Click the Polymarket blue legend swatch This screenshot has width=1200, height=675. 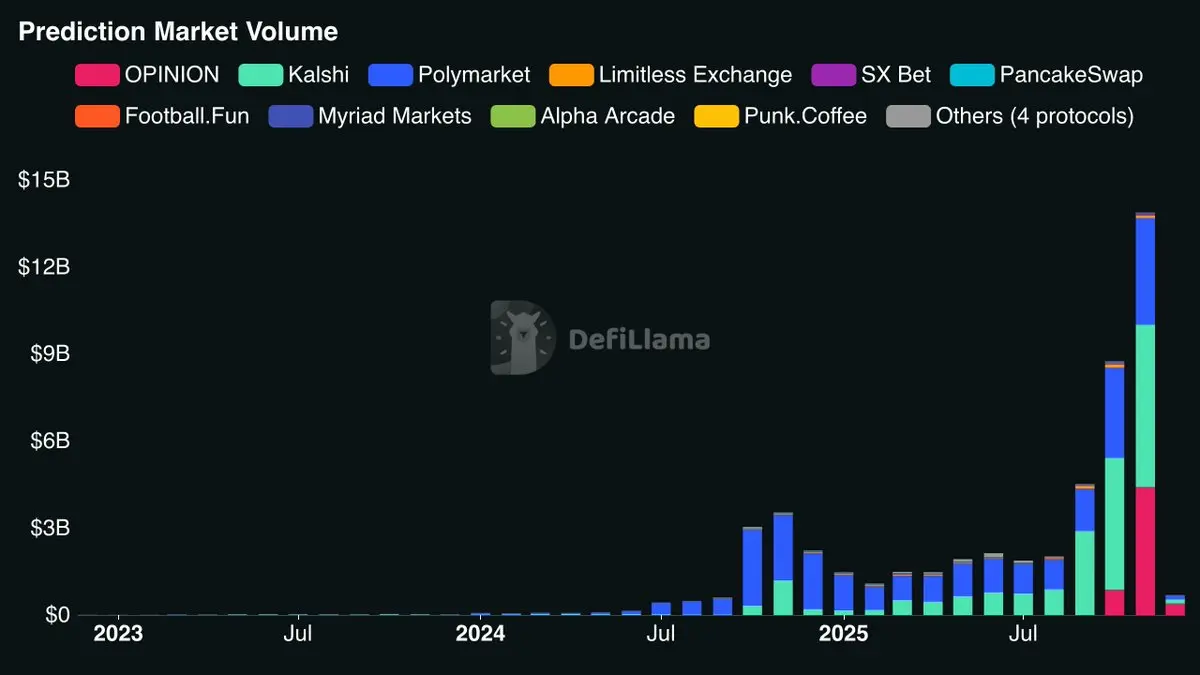pos(391,75)
